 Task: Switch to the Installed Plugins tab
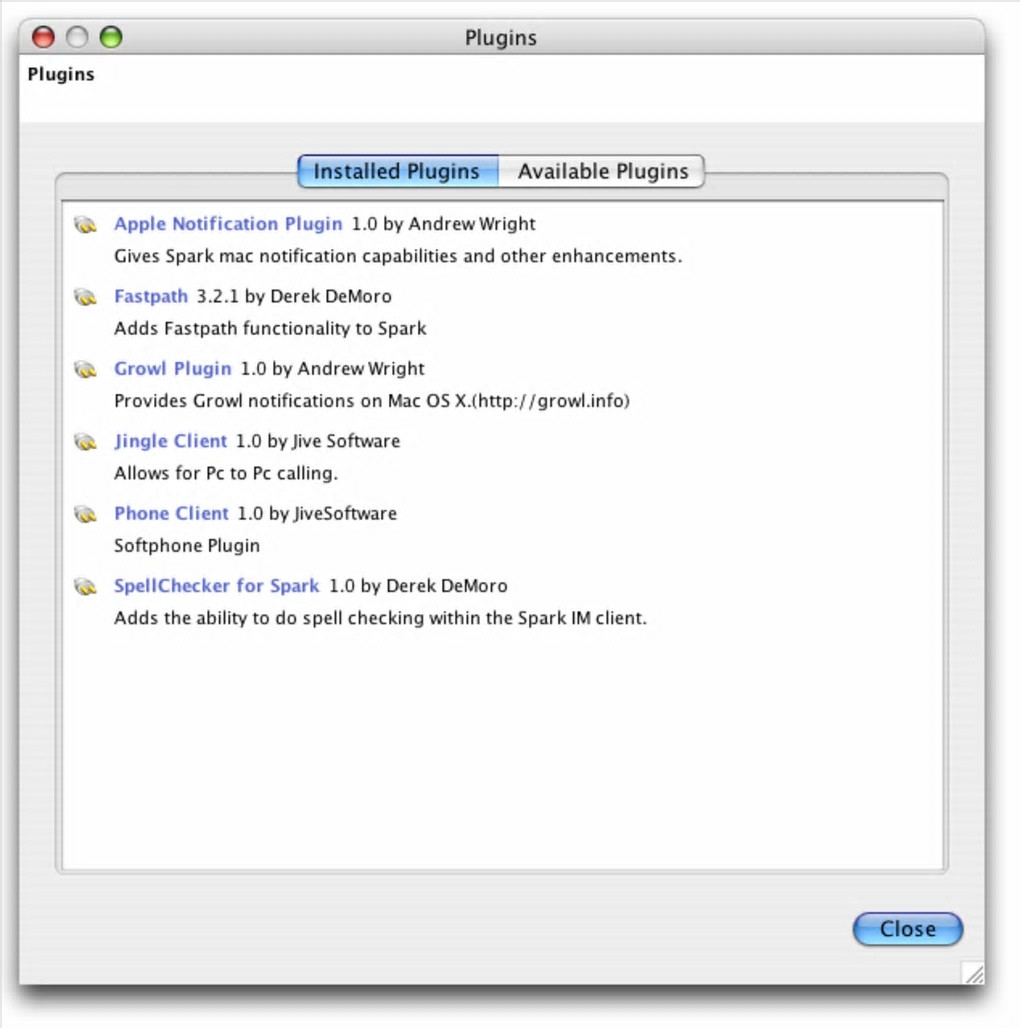tap(398, 171)
